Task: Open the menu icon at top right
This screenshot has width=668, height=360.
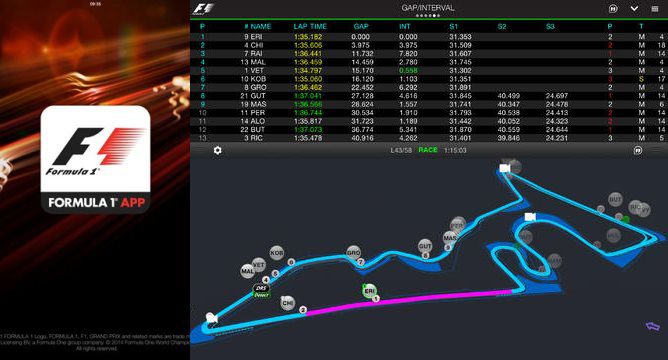Action: 655,9
